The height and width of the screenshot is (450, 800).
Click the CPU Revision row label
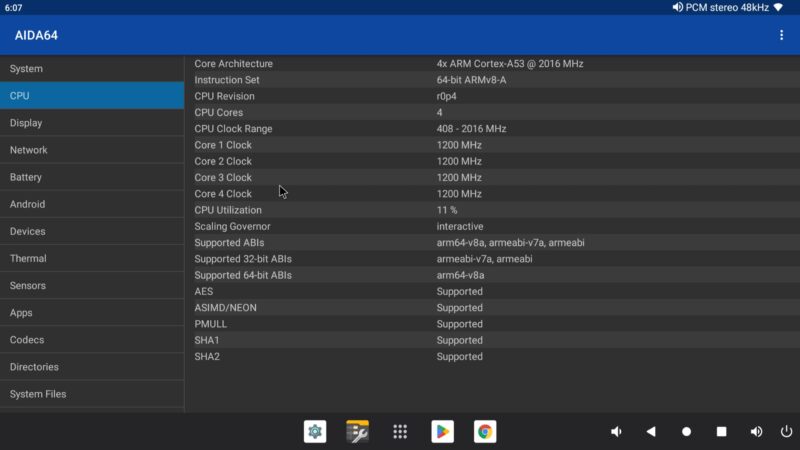[x=224, y=96]
